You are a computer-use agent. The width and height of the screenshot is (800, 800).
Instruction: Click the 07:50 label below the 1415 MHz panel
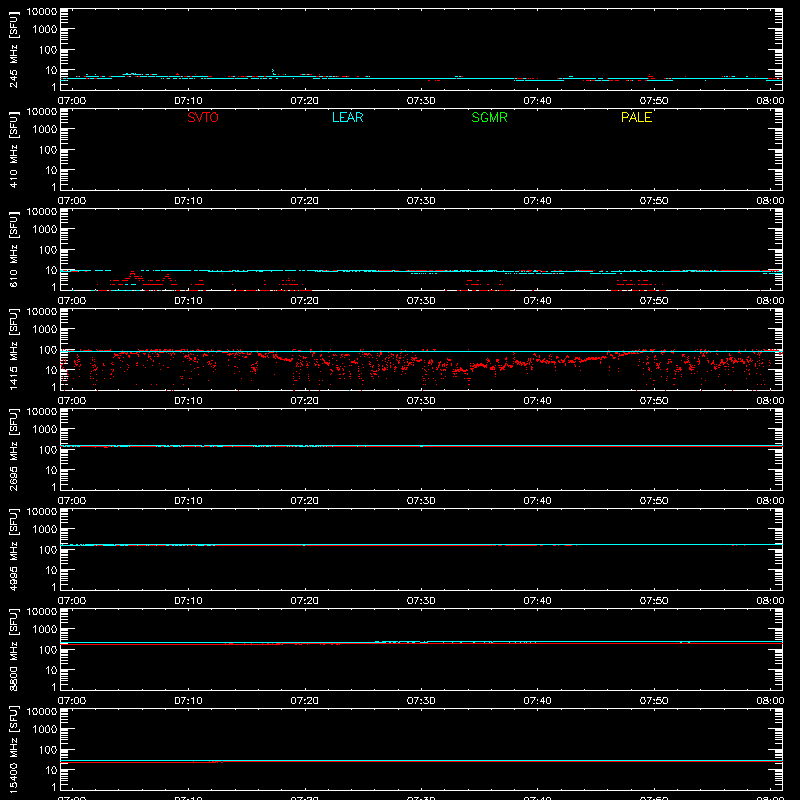(x=654, y=401)
